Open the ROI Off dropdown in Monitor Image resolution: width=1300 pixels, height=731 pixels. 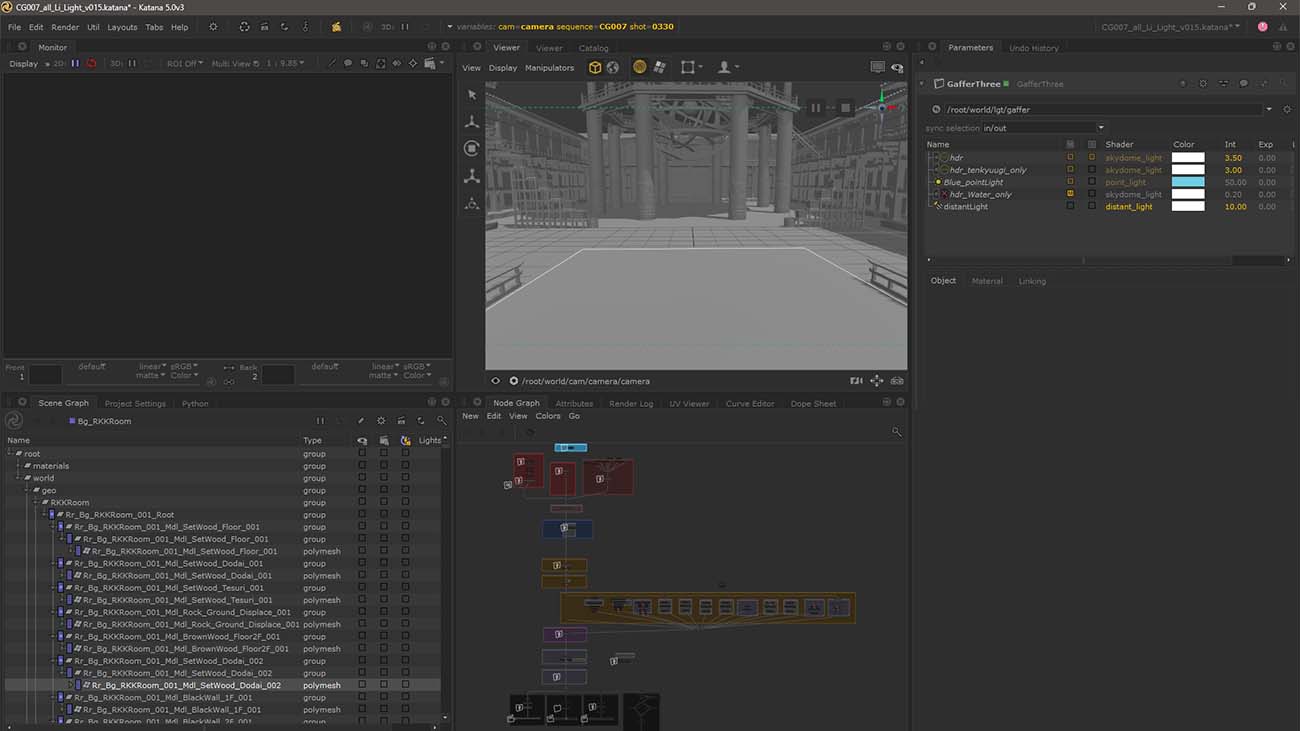coord(185,64)
